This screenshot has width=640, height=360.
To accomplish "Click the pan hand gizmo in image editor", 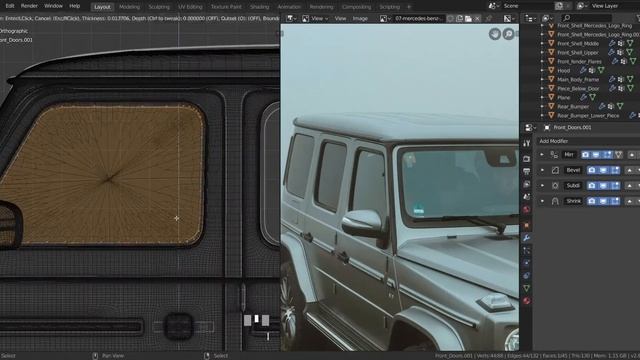I will click(x=495, y=34).
